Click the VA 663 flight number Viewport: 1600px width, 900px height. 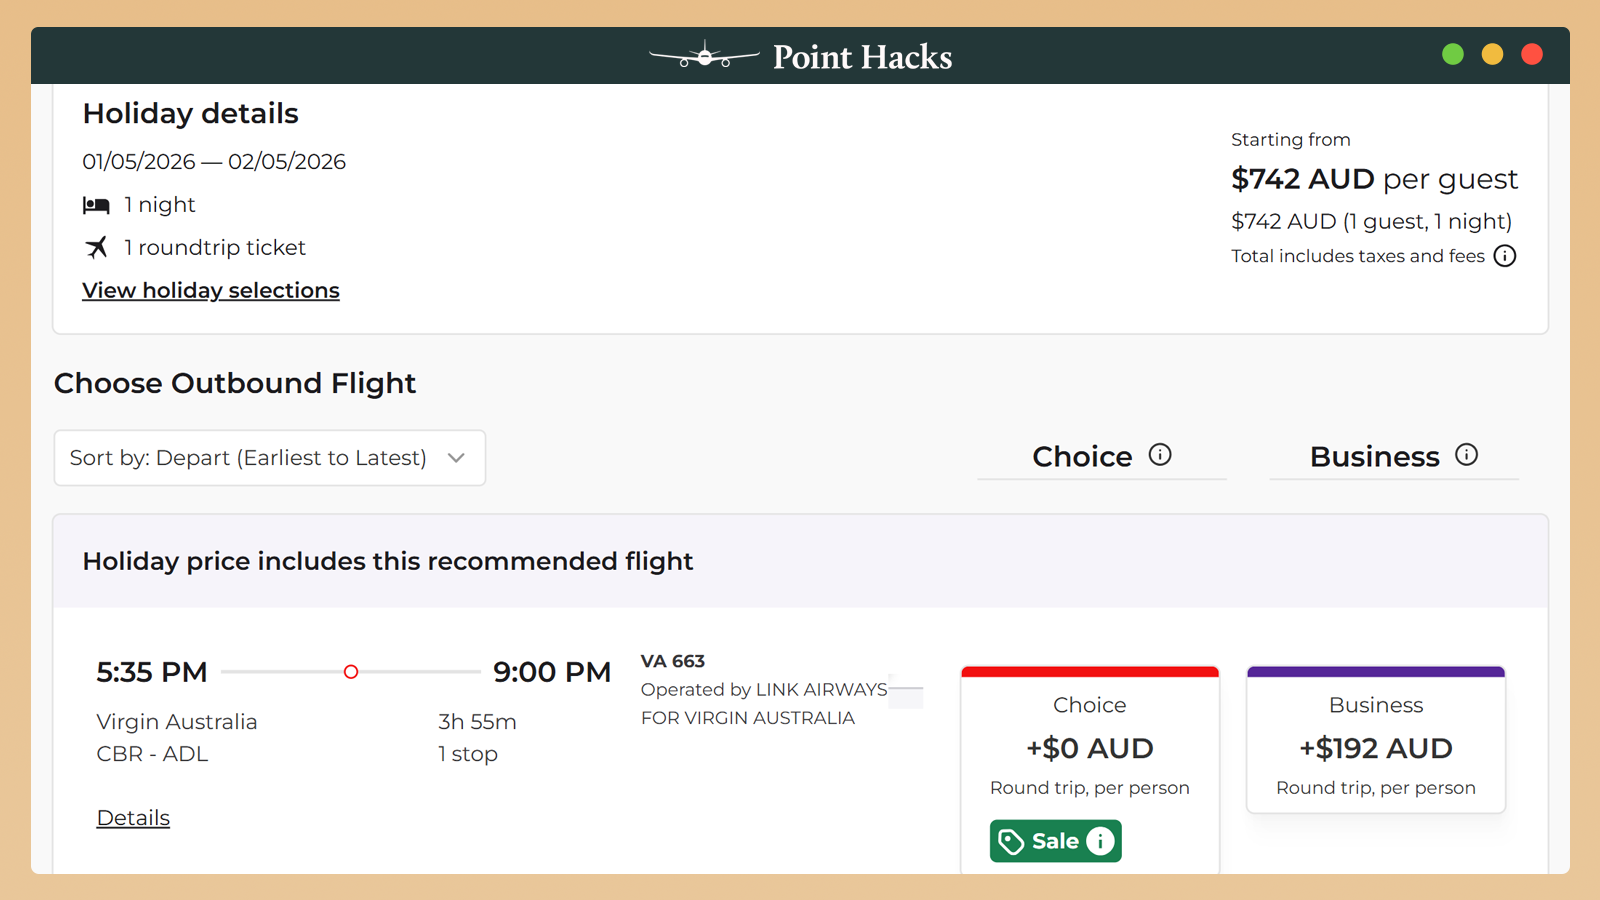(x=672, y=661)
